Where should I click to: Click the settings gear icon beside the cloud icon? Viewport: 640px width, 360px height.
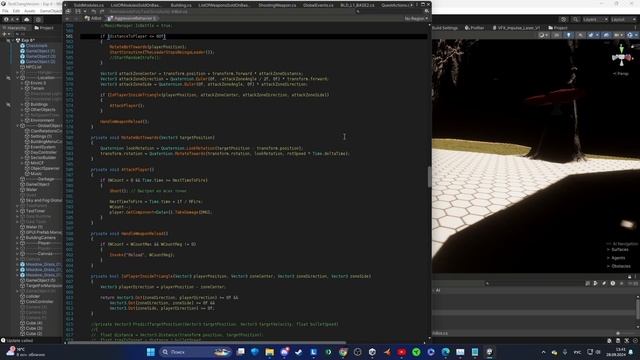coord(38,19)
